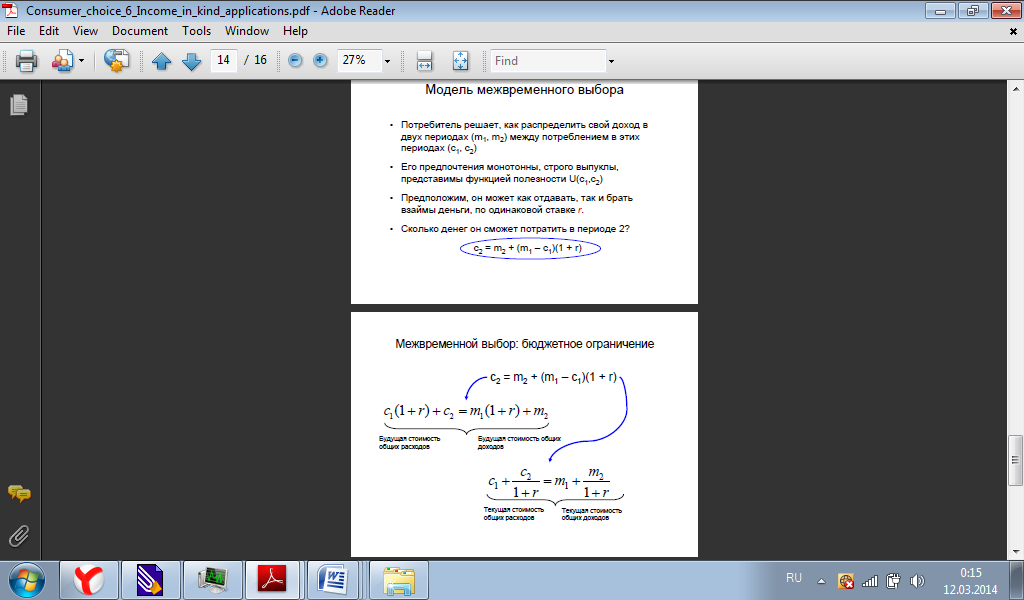1024x600 pixels.
Task: Click the network signal tray icon
Action: [x=870, y=580]
